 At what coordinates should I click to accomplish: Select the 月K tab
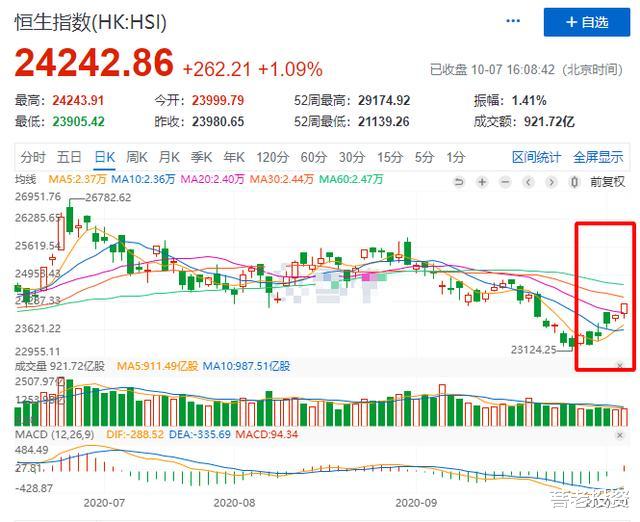[169, 157]
